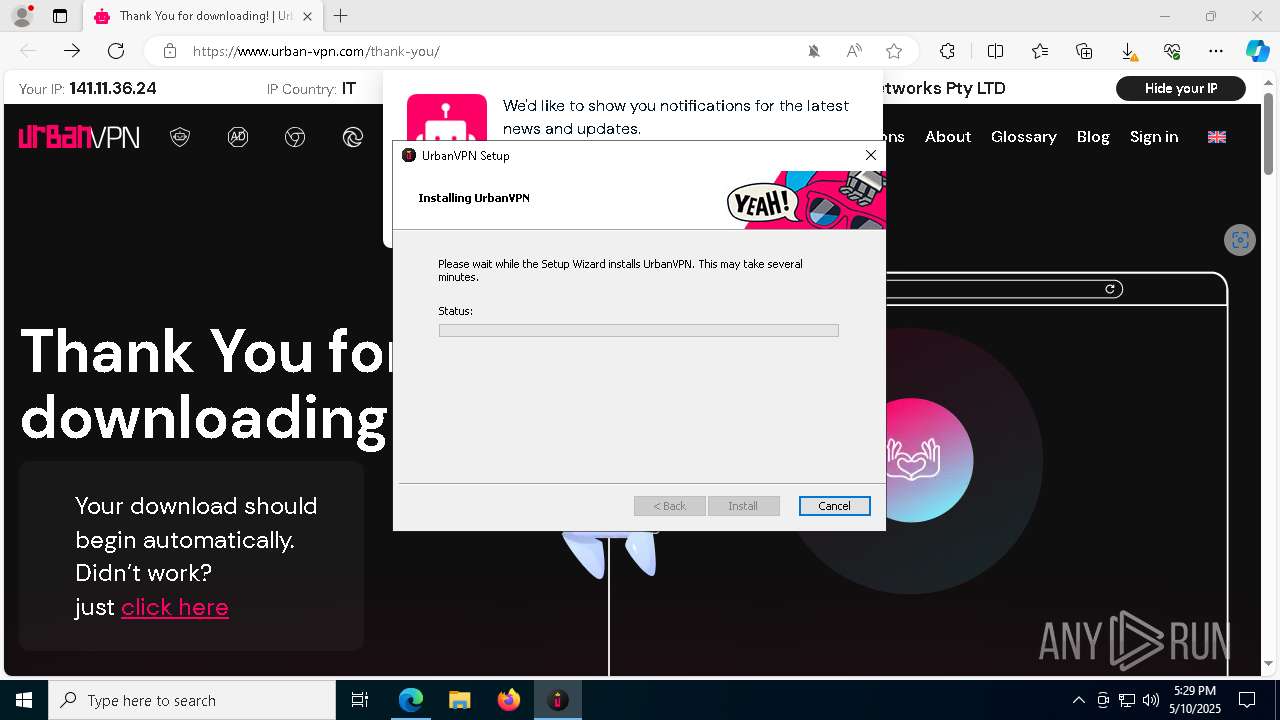The image size is (1280, 720).
Task: Add page to favorites star icon
Action: tap(894, 51)
